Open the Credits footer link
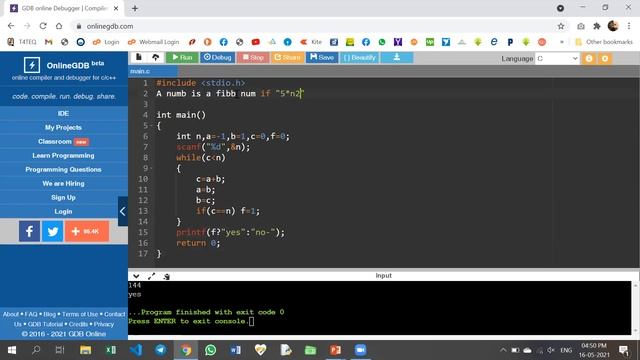The image size is (640, 360). pos(78,324)
